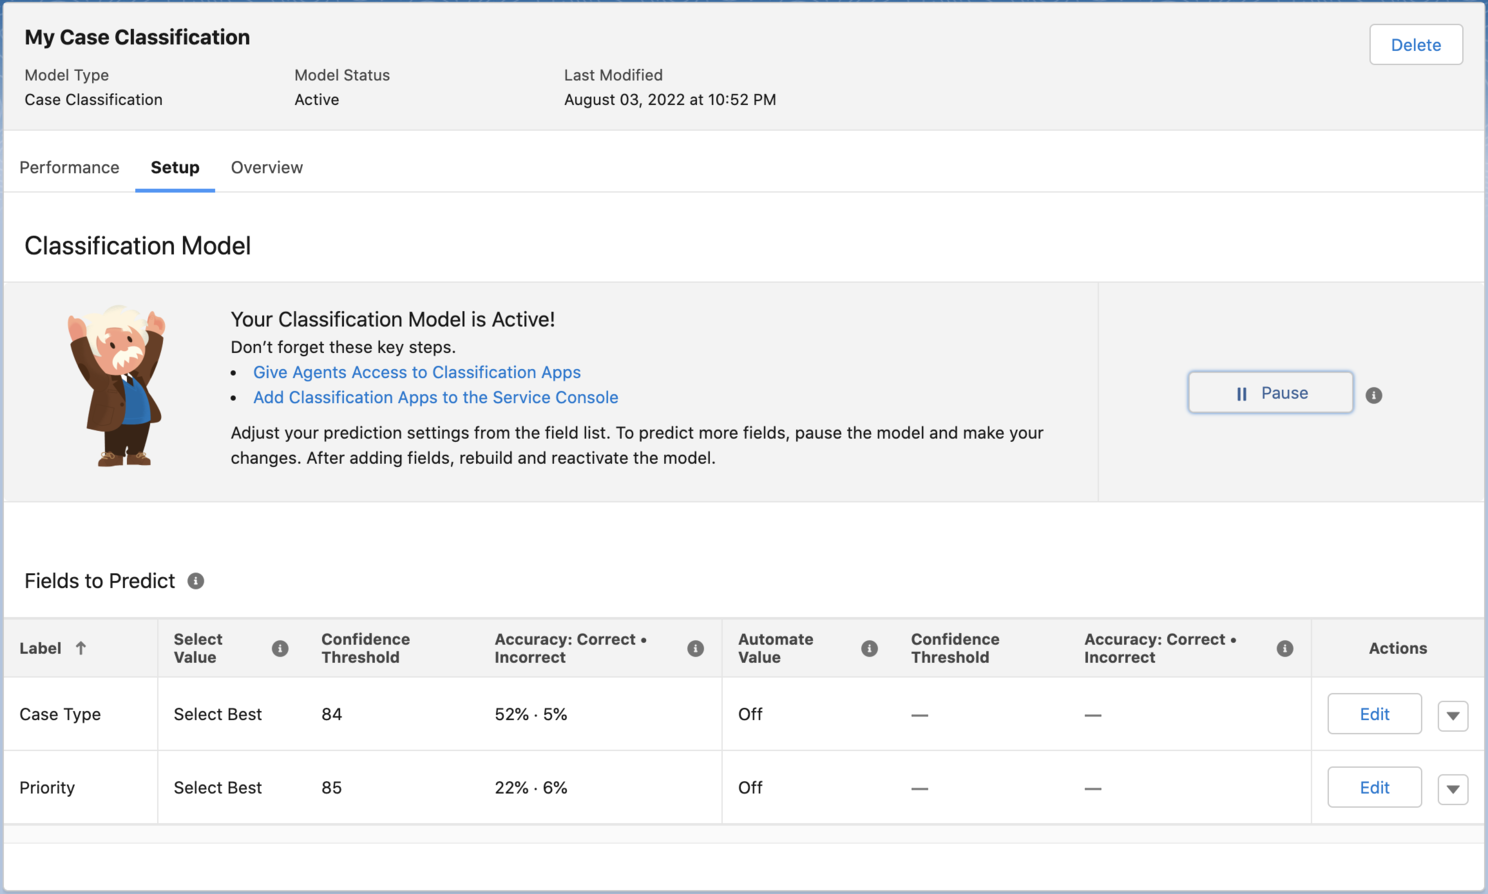Expand the Priority row actions dropdown
Viewport: 1488px width, 894px height.
pos(1452,789)
